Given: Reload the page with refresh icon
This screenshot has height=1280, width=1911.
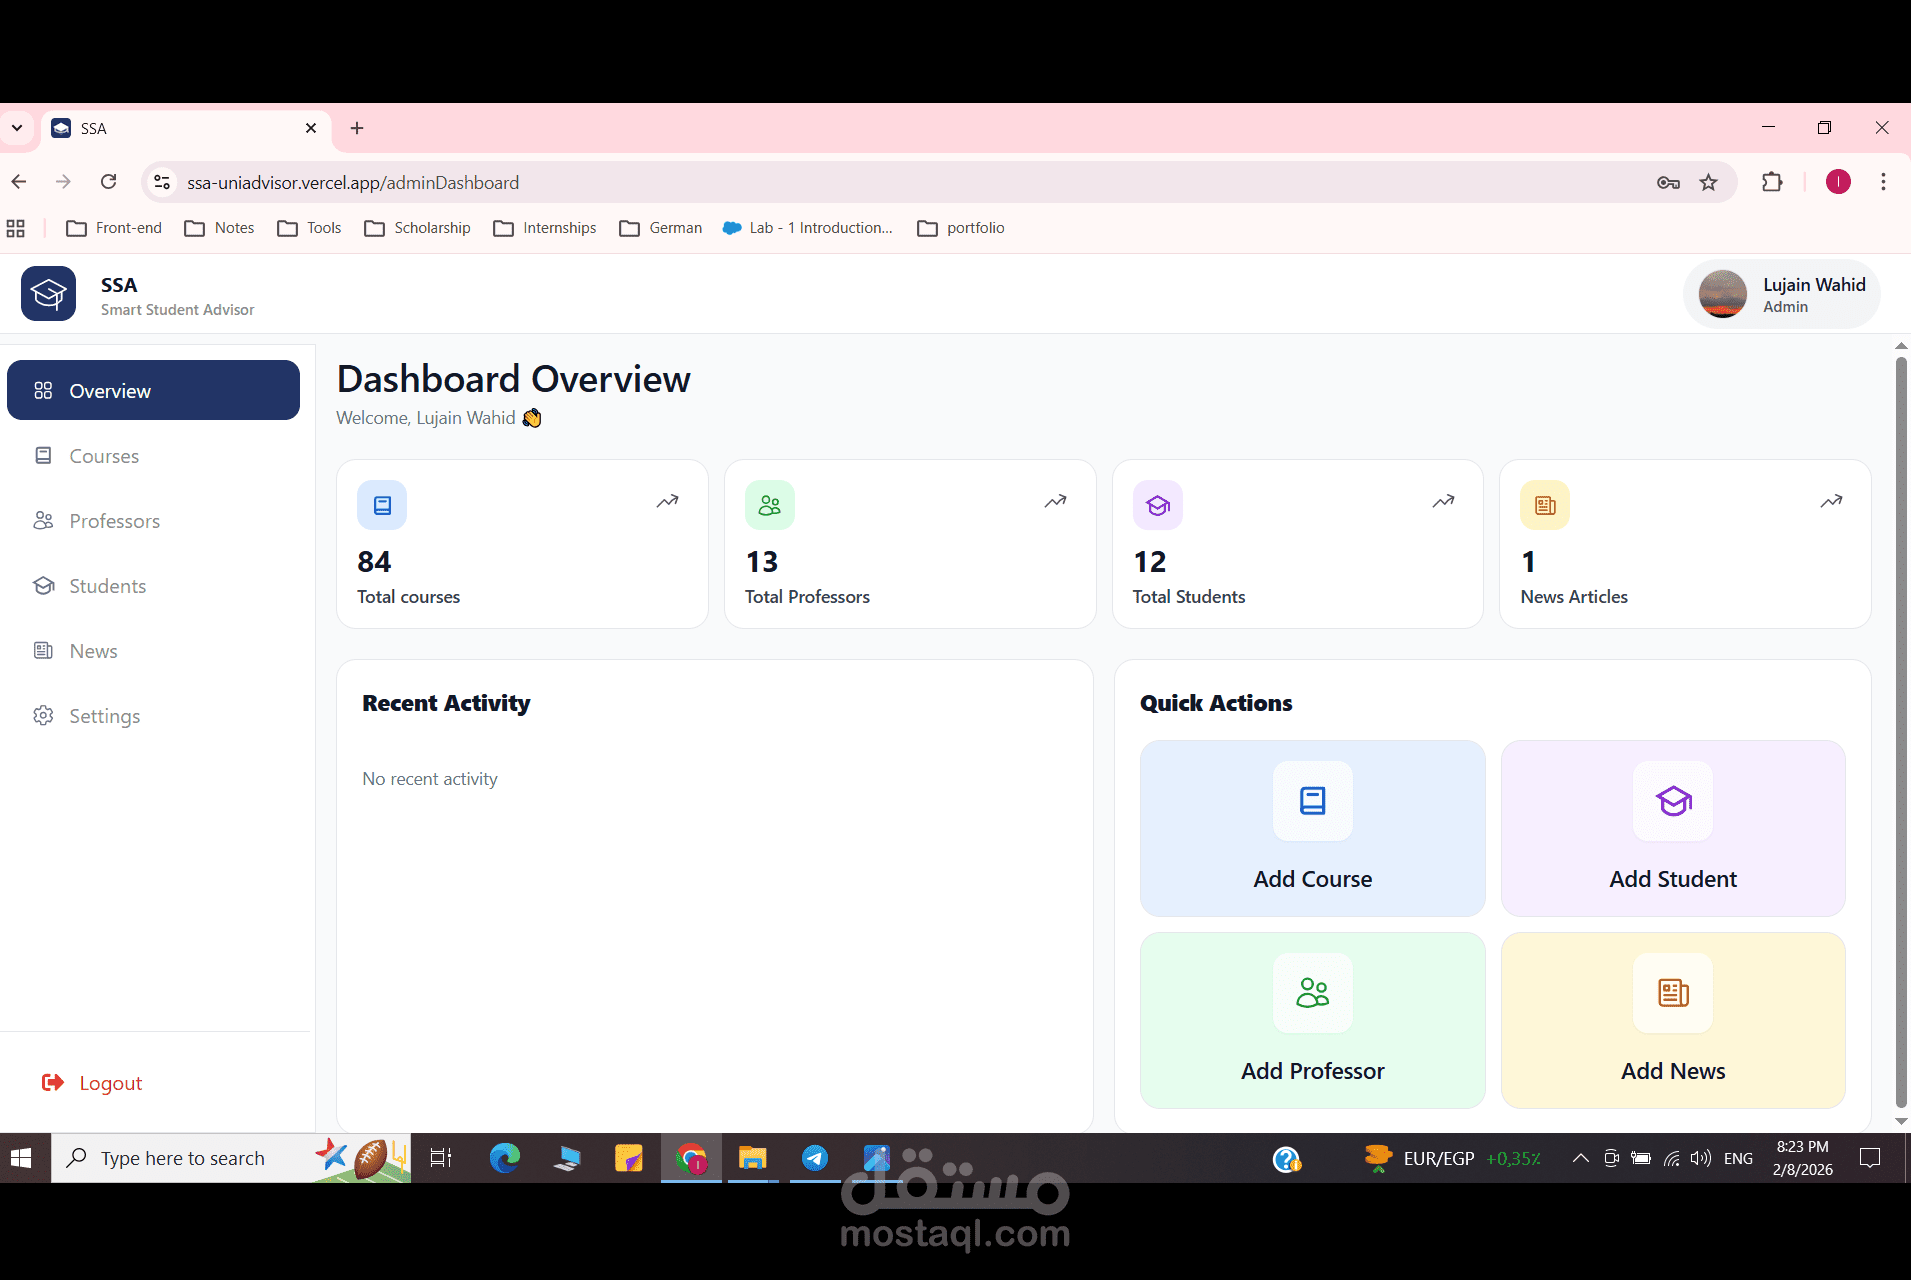Looking at the screenshot, I should pos(108,182).
